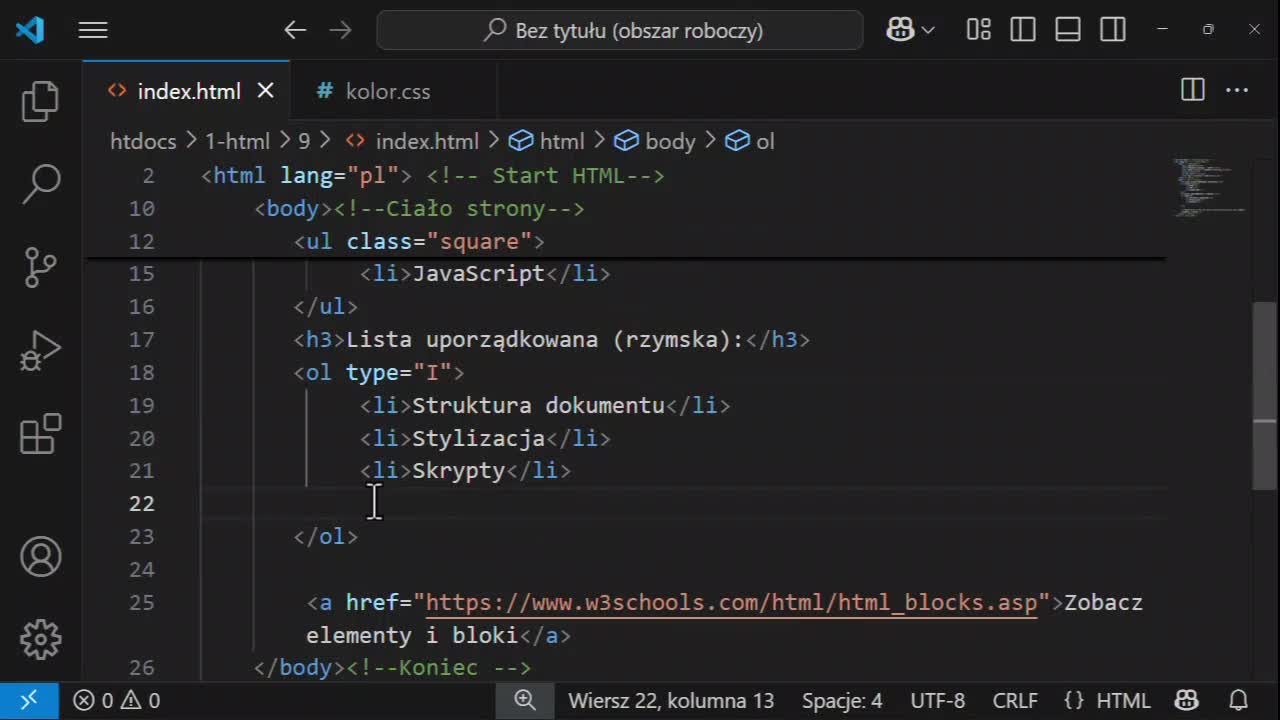This screenshot has width=1280, height=720.
Task: Select ol symbol in the breadcrumb
Action: coord(750,142)
